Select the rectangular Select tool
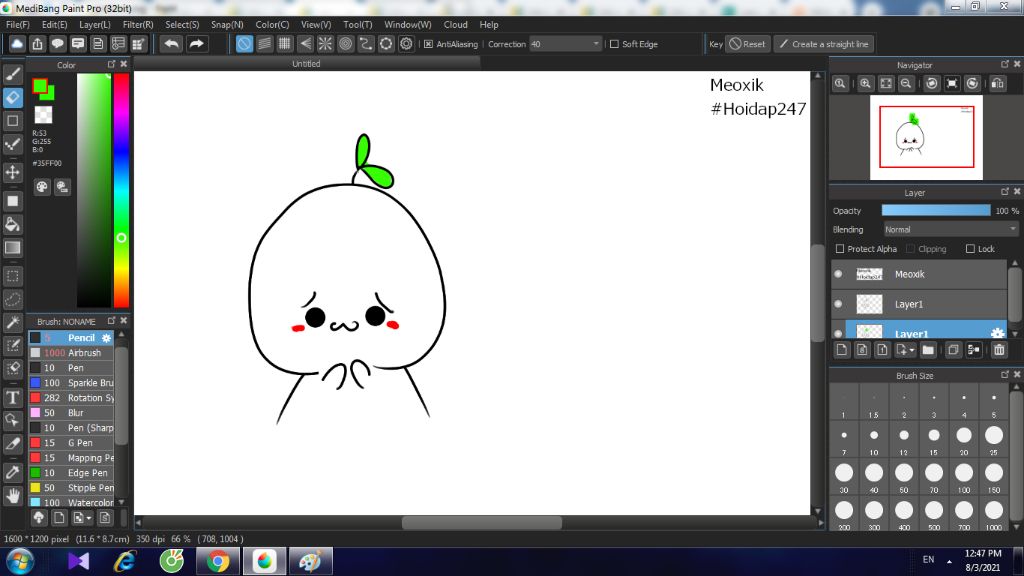The width and height of the screenshot is (1024, 576). pyautogui.click(x=12, y=276)
